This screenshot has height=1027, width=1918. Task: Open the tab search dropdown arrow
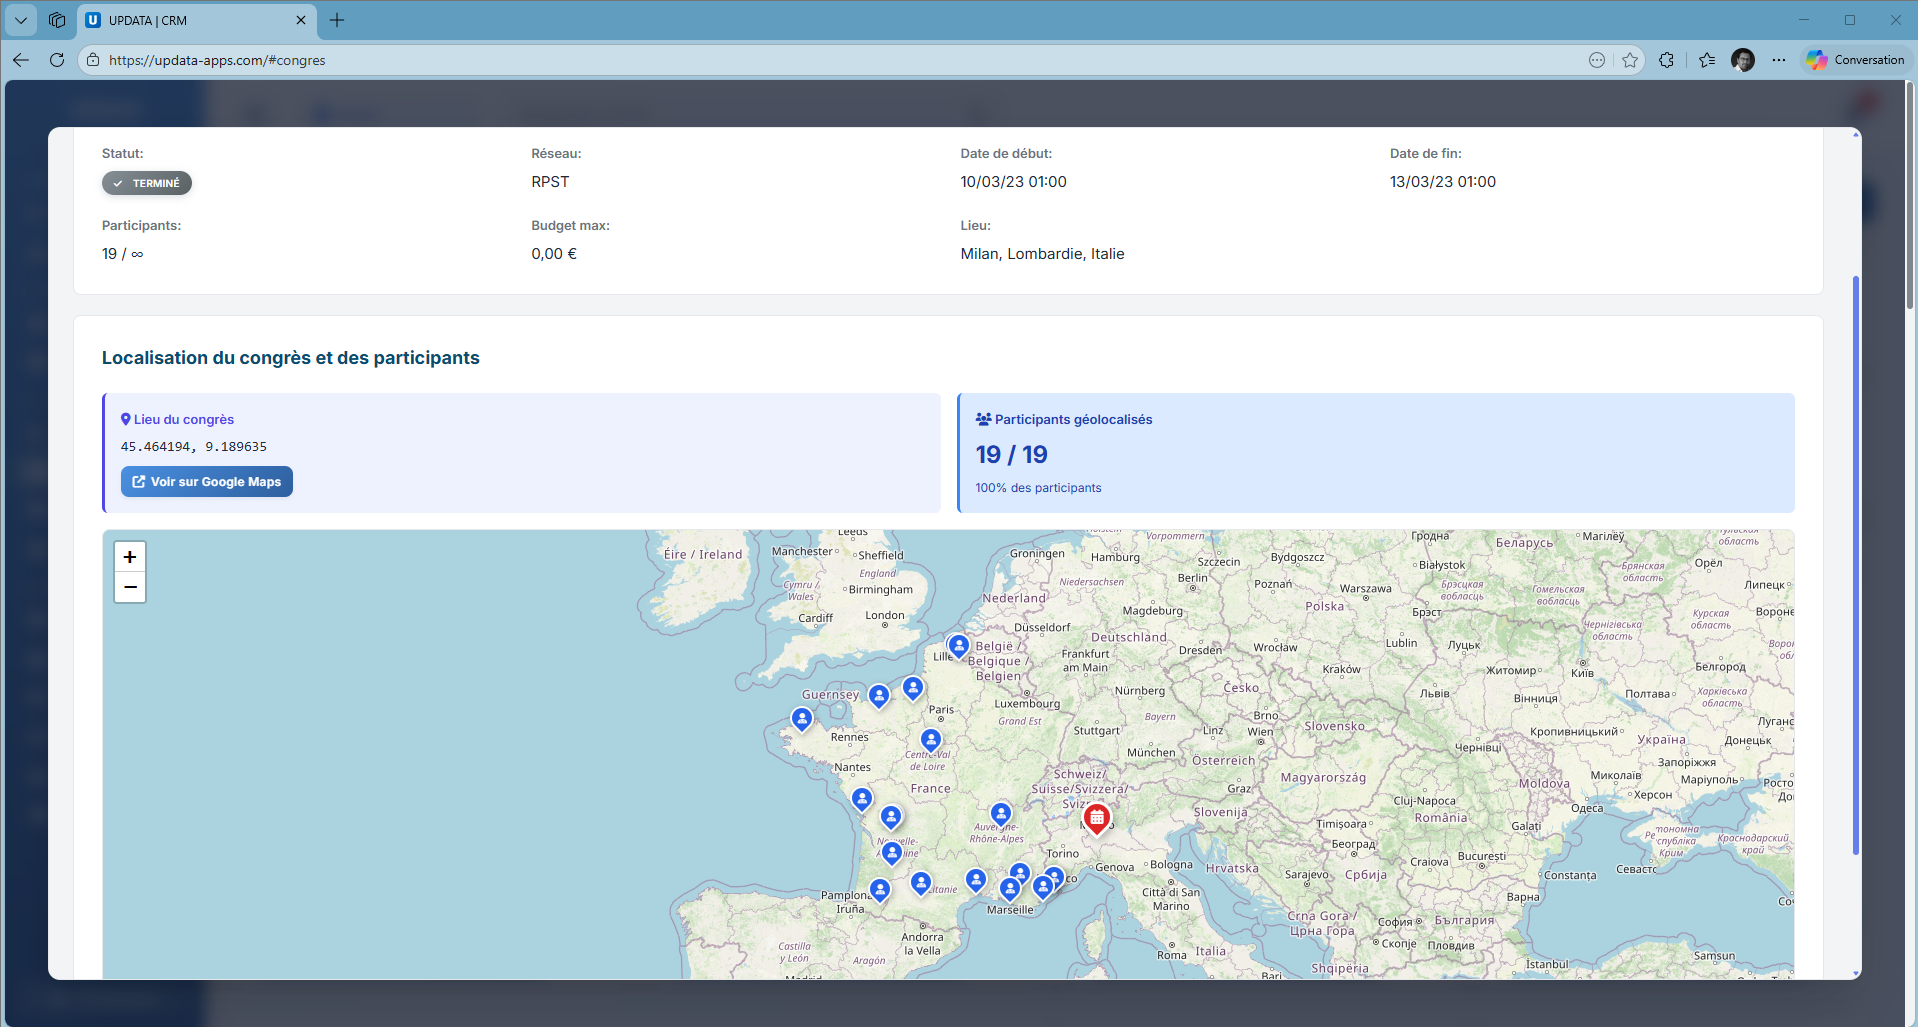(21, 20)
